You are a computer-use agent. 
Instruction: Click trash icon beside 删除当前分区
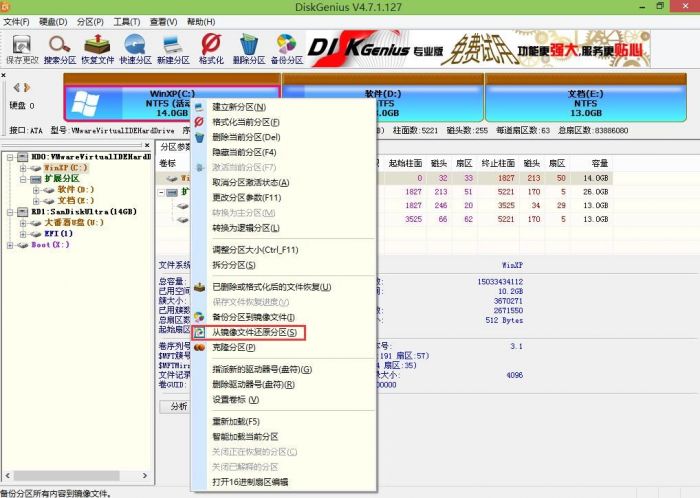[x=199, y=137]
